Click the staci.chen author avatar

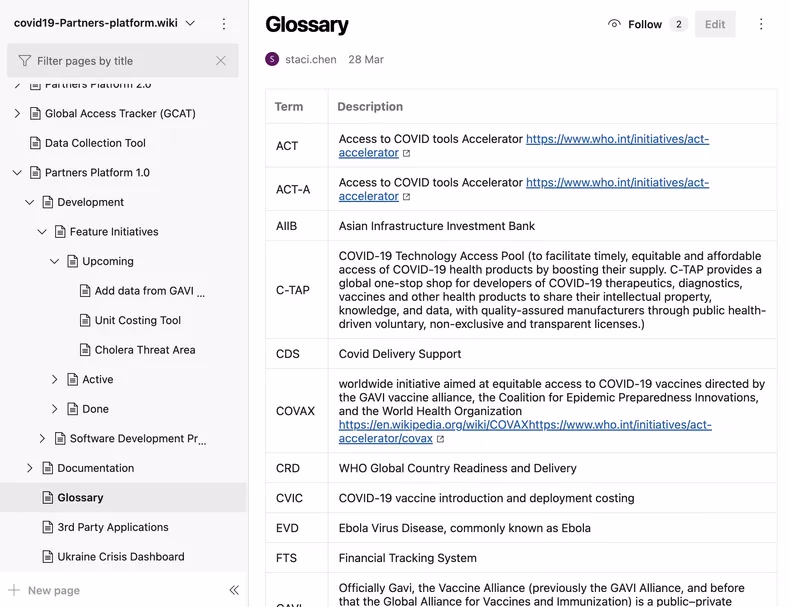point(272,59)
